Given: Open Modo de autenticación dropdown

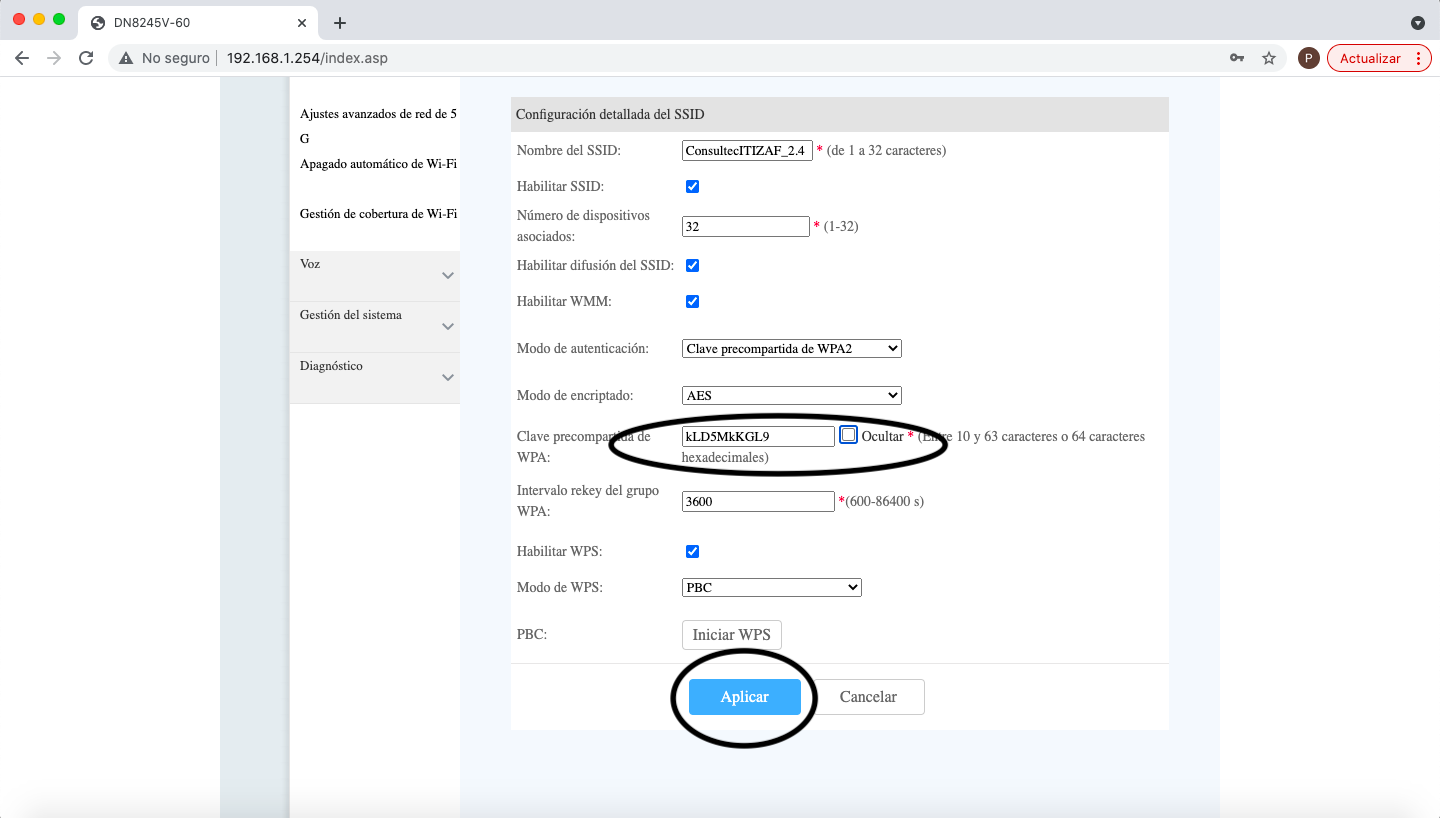Looking at the screenshot, I should [x=791, y=349].
